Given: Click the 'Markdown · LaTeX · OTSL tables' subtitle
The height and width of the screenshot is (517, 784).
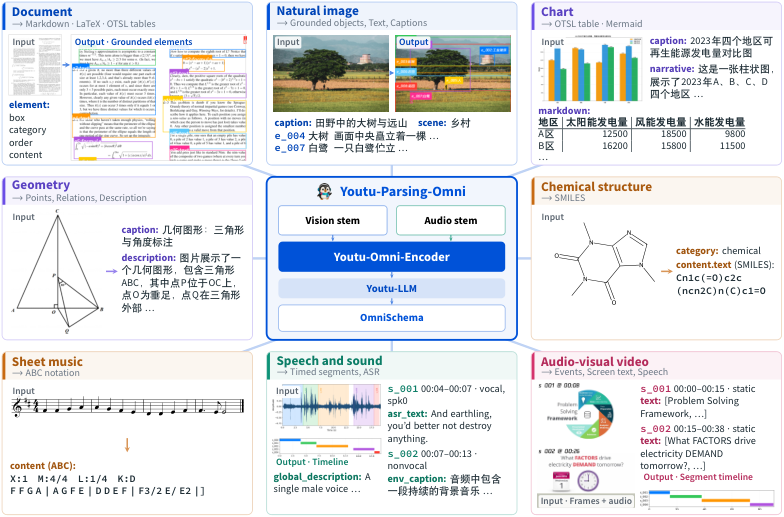Looking at the screenshot, I should coord(90,24).
